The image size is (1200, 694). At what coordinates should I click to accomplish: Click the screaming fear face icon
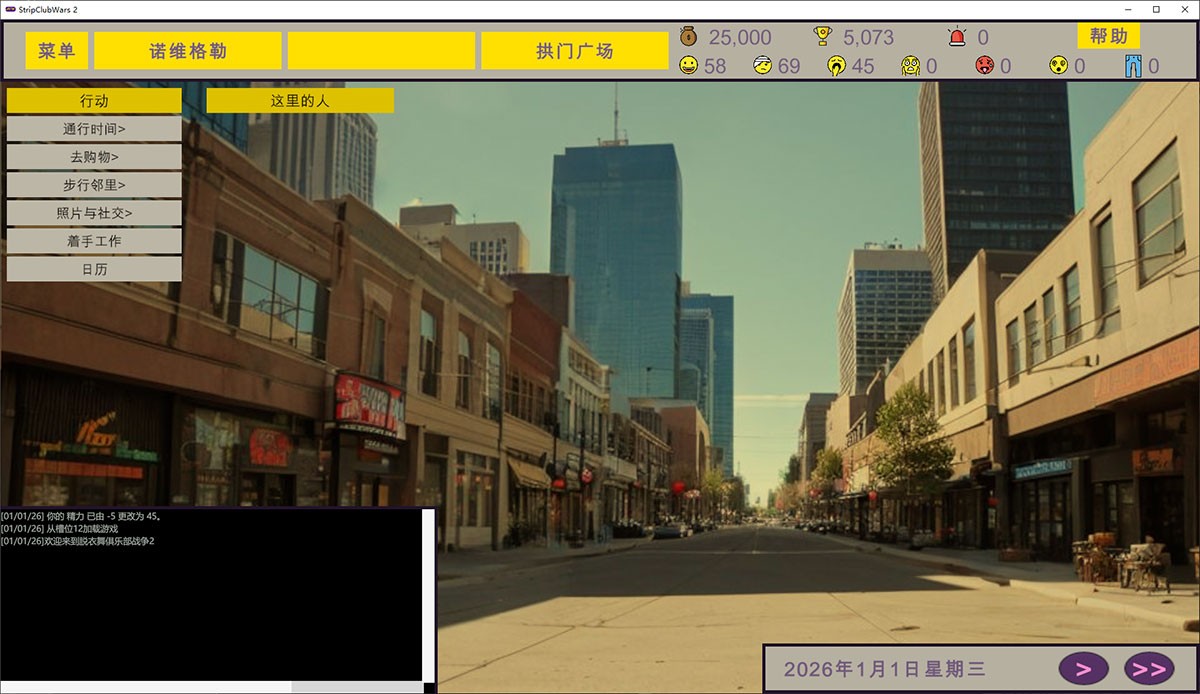tap(910, 66)
